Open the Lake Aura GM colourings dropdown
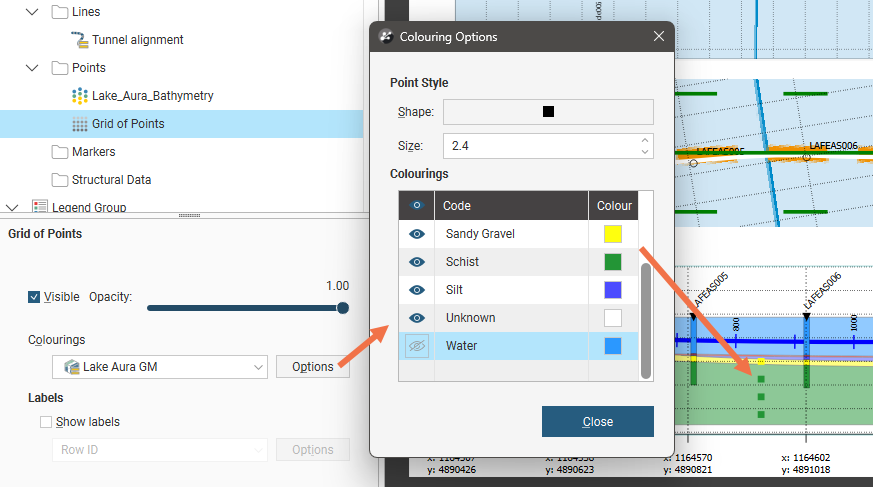This screenshot has height=487, width=873. coord(160,367)
